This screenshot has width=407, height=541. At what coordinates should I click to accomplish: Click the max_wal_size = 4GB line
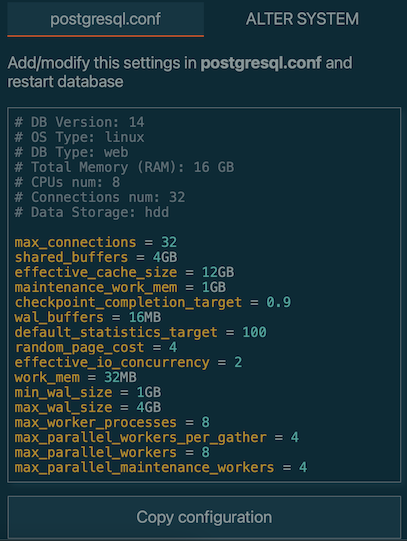click(88, 407)
